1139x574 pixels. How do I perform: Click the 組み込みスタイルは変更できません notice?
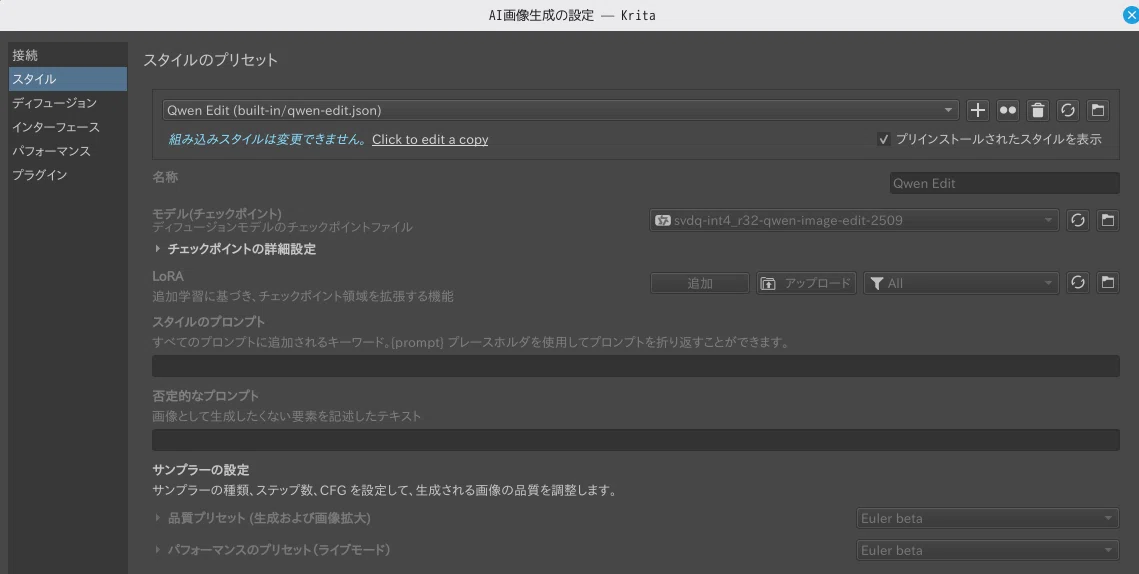click(268, 140)
